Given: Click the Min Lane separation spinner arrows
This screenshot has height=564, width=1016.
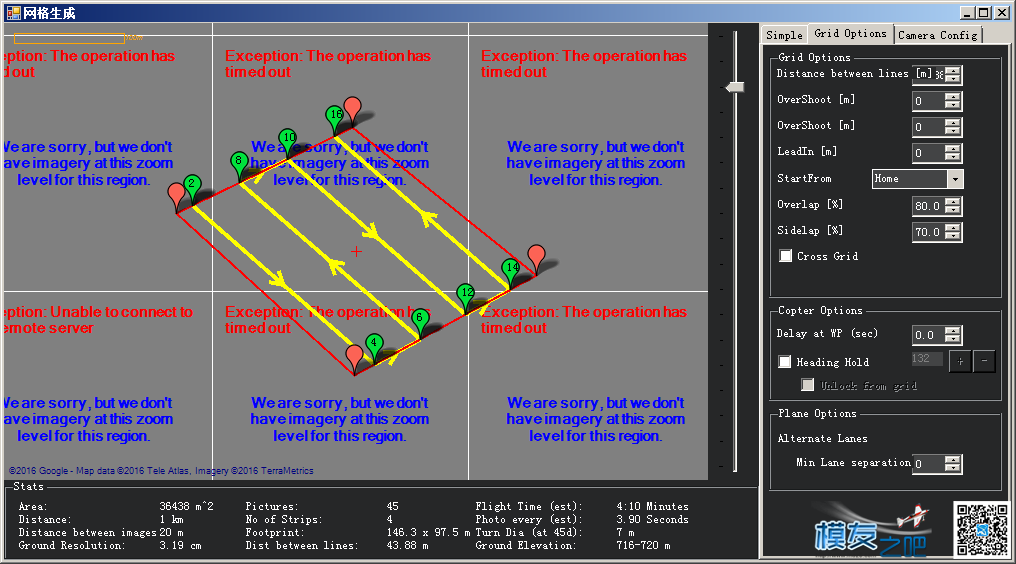Looking at the screenshot, I should tap(952, 464).
